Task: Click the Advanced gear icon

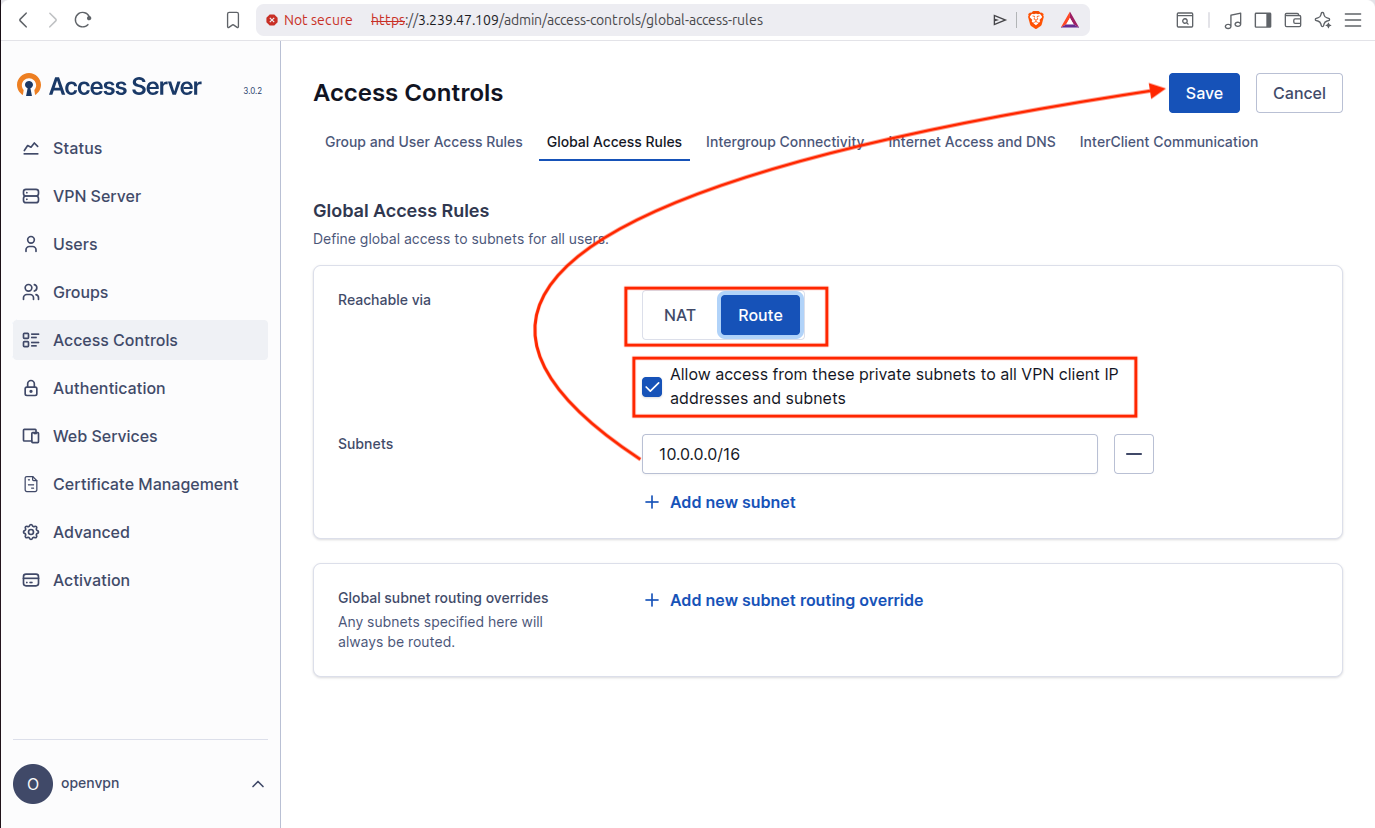Action: click(31, 532)
